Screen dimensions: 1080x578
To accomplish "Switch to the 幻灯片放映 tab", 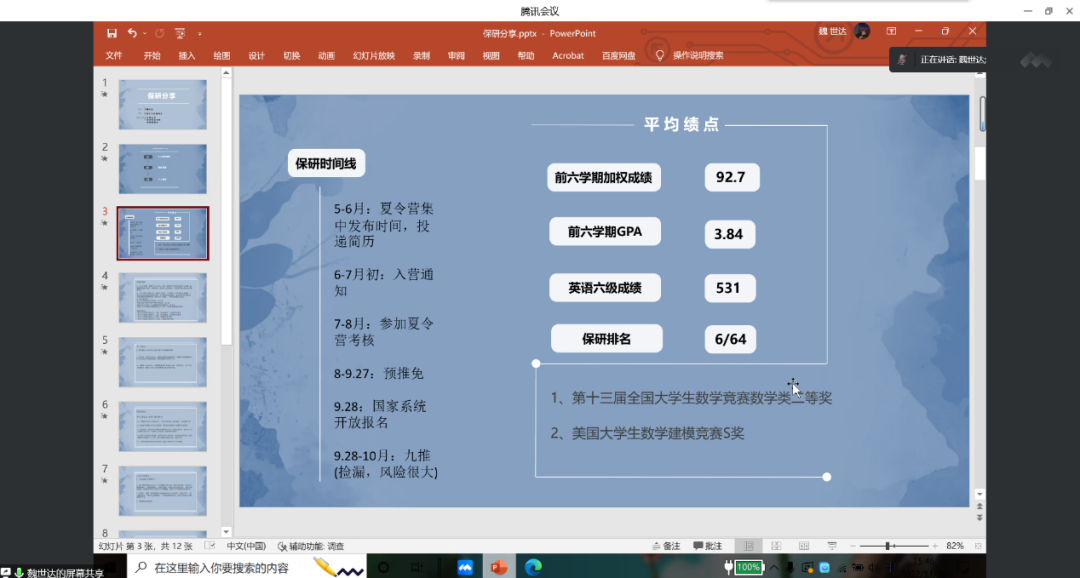I will [373, 56].
